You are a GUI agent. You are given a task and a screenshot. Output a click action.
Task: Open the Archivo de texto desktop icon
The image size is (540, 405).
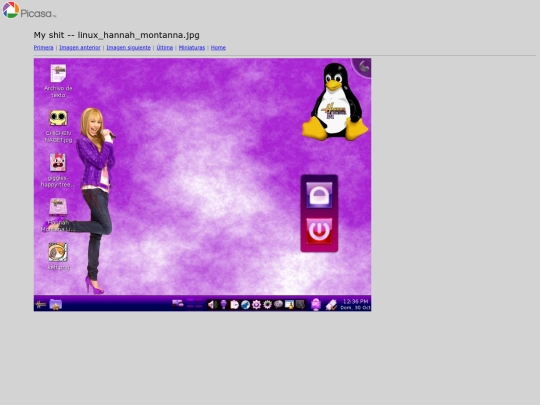[58, 81]
